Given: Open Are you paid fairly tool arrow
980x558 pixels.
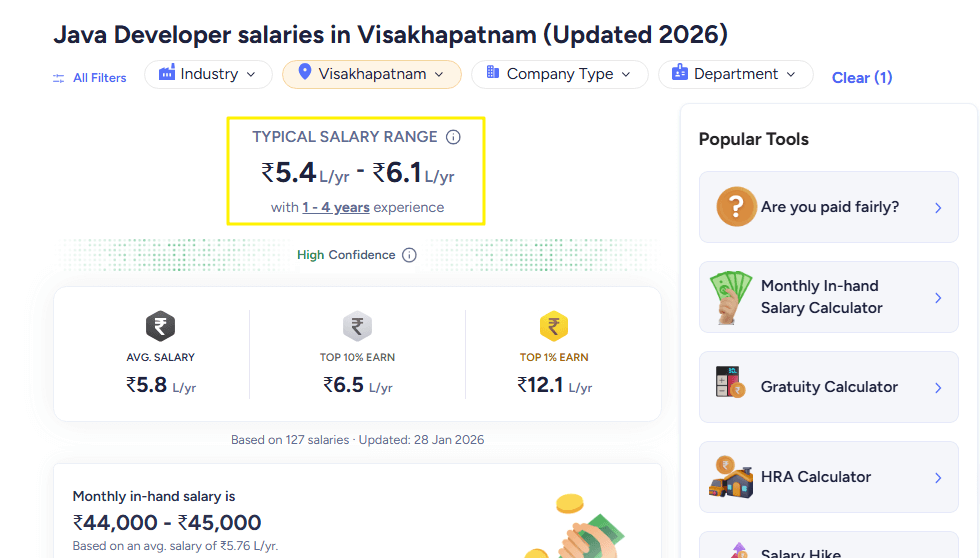Looking at the screenshot, I should click(x=938, y=207).
